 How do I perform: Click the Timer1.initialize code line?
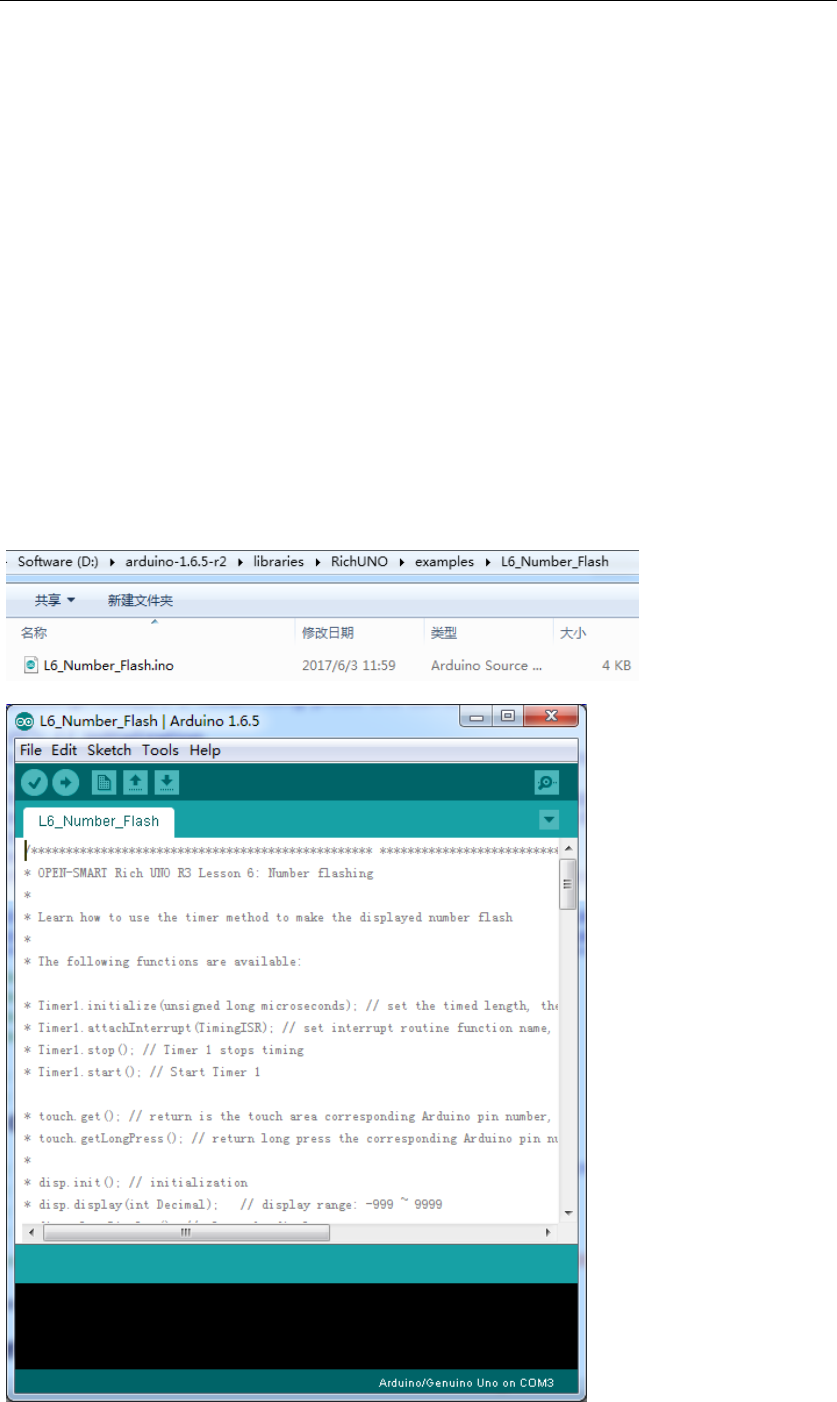tap(291, 1005)
